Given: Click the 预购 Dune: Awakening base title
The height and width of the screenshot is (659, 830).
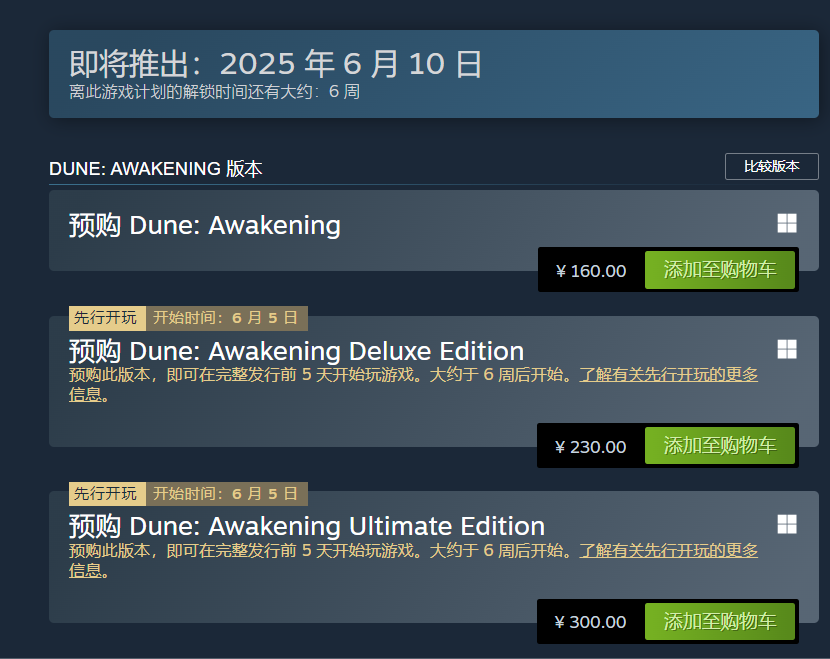Looking at the screenshot, I should 205,225.
